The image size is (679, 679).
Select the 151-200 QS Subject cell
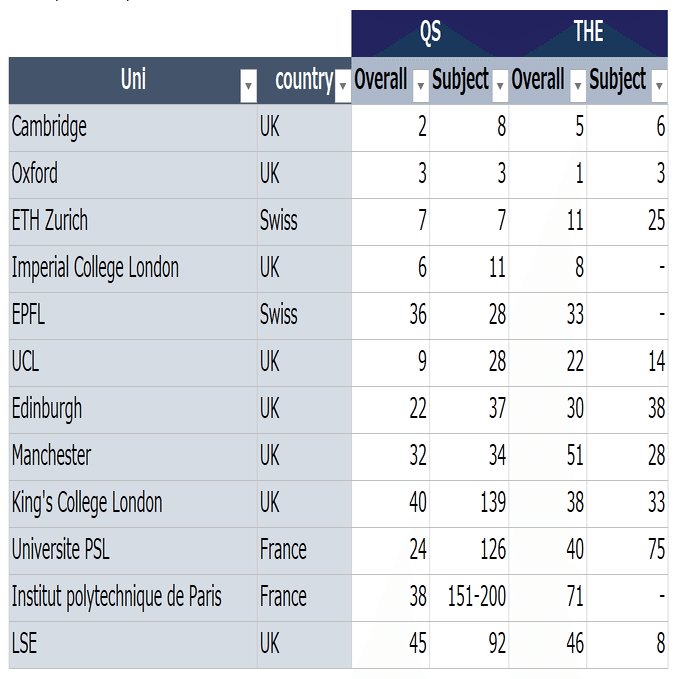click(x=469, y=598)
